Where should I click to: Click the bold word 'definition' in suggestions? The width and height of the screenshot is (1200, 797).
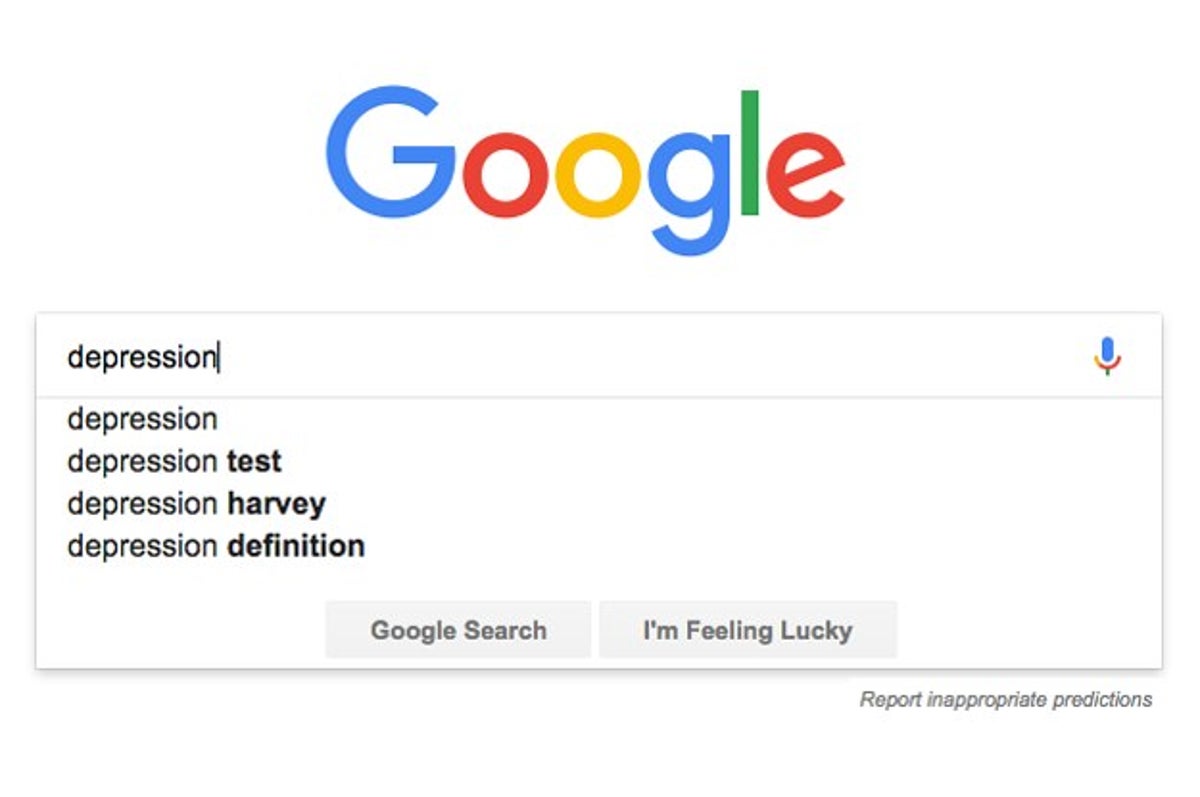pyautogui.click(x=295, y=546)
